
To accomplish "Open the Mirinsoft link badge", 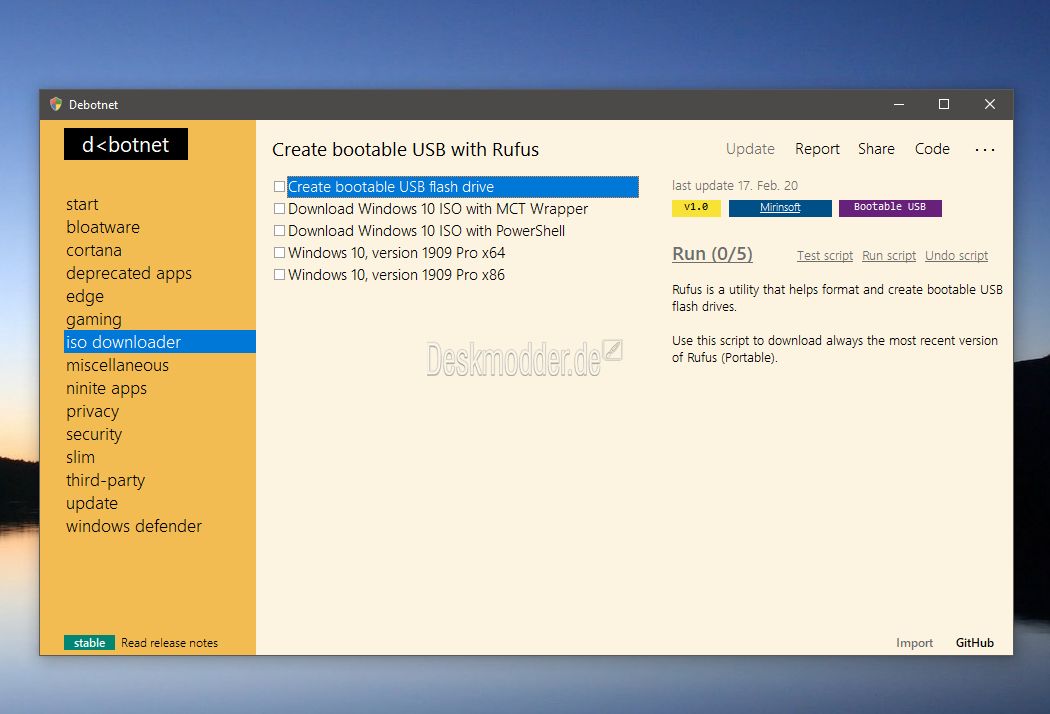I will tap(780, 208).
